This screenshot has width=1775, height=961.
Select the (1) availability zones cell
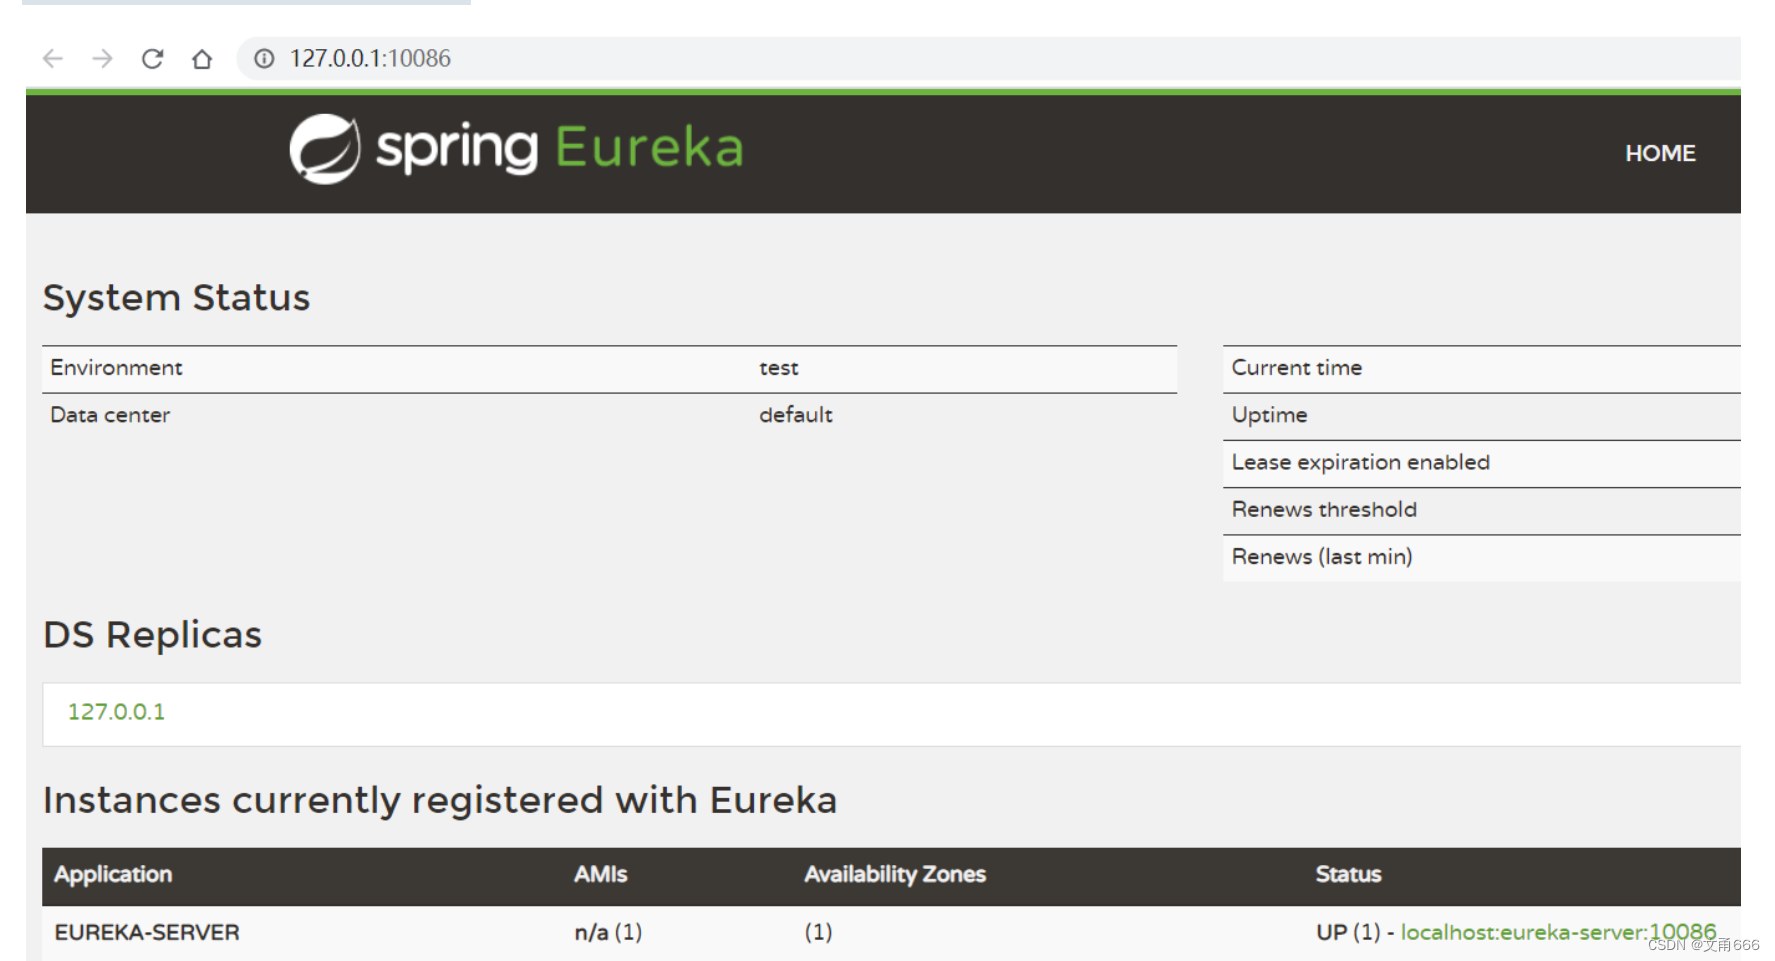tap(818, 932)
